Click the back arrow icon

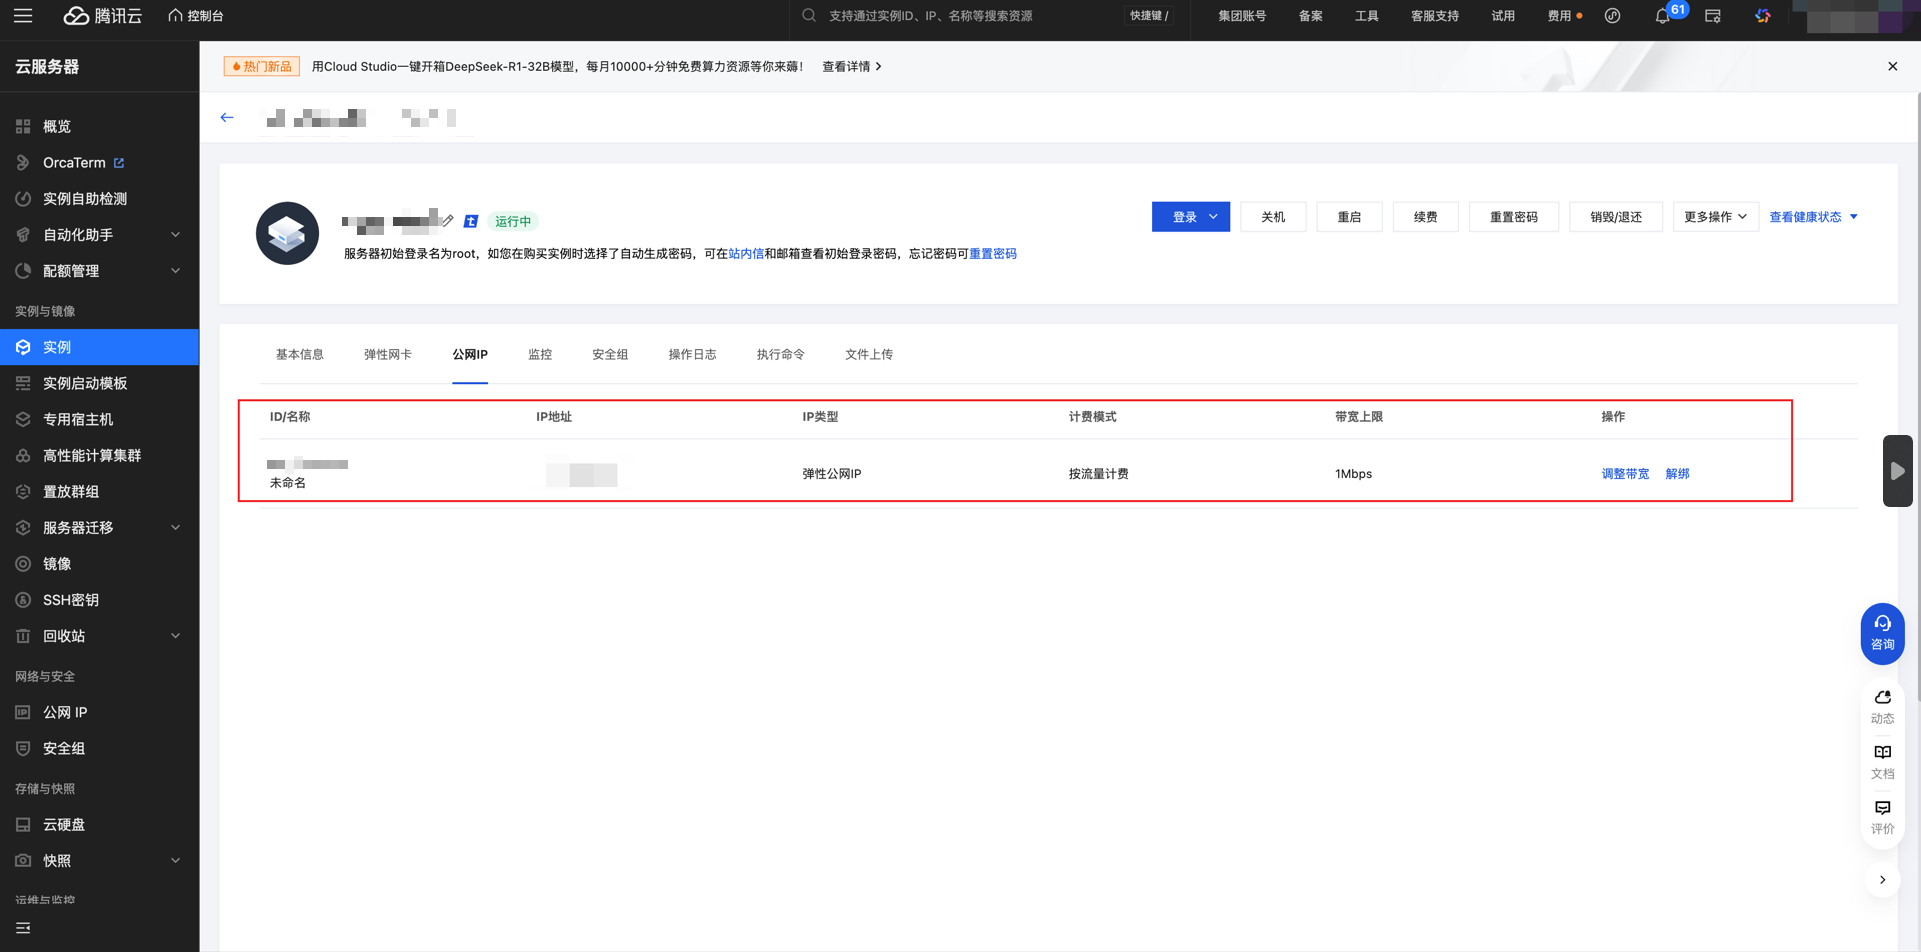point(227,118)
